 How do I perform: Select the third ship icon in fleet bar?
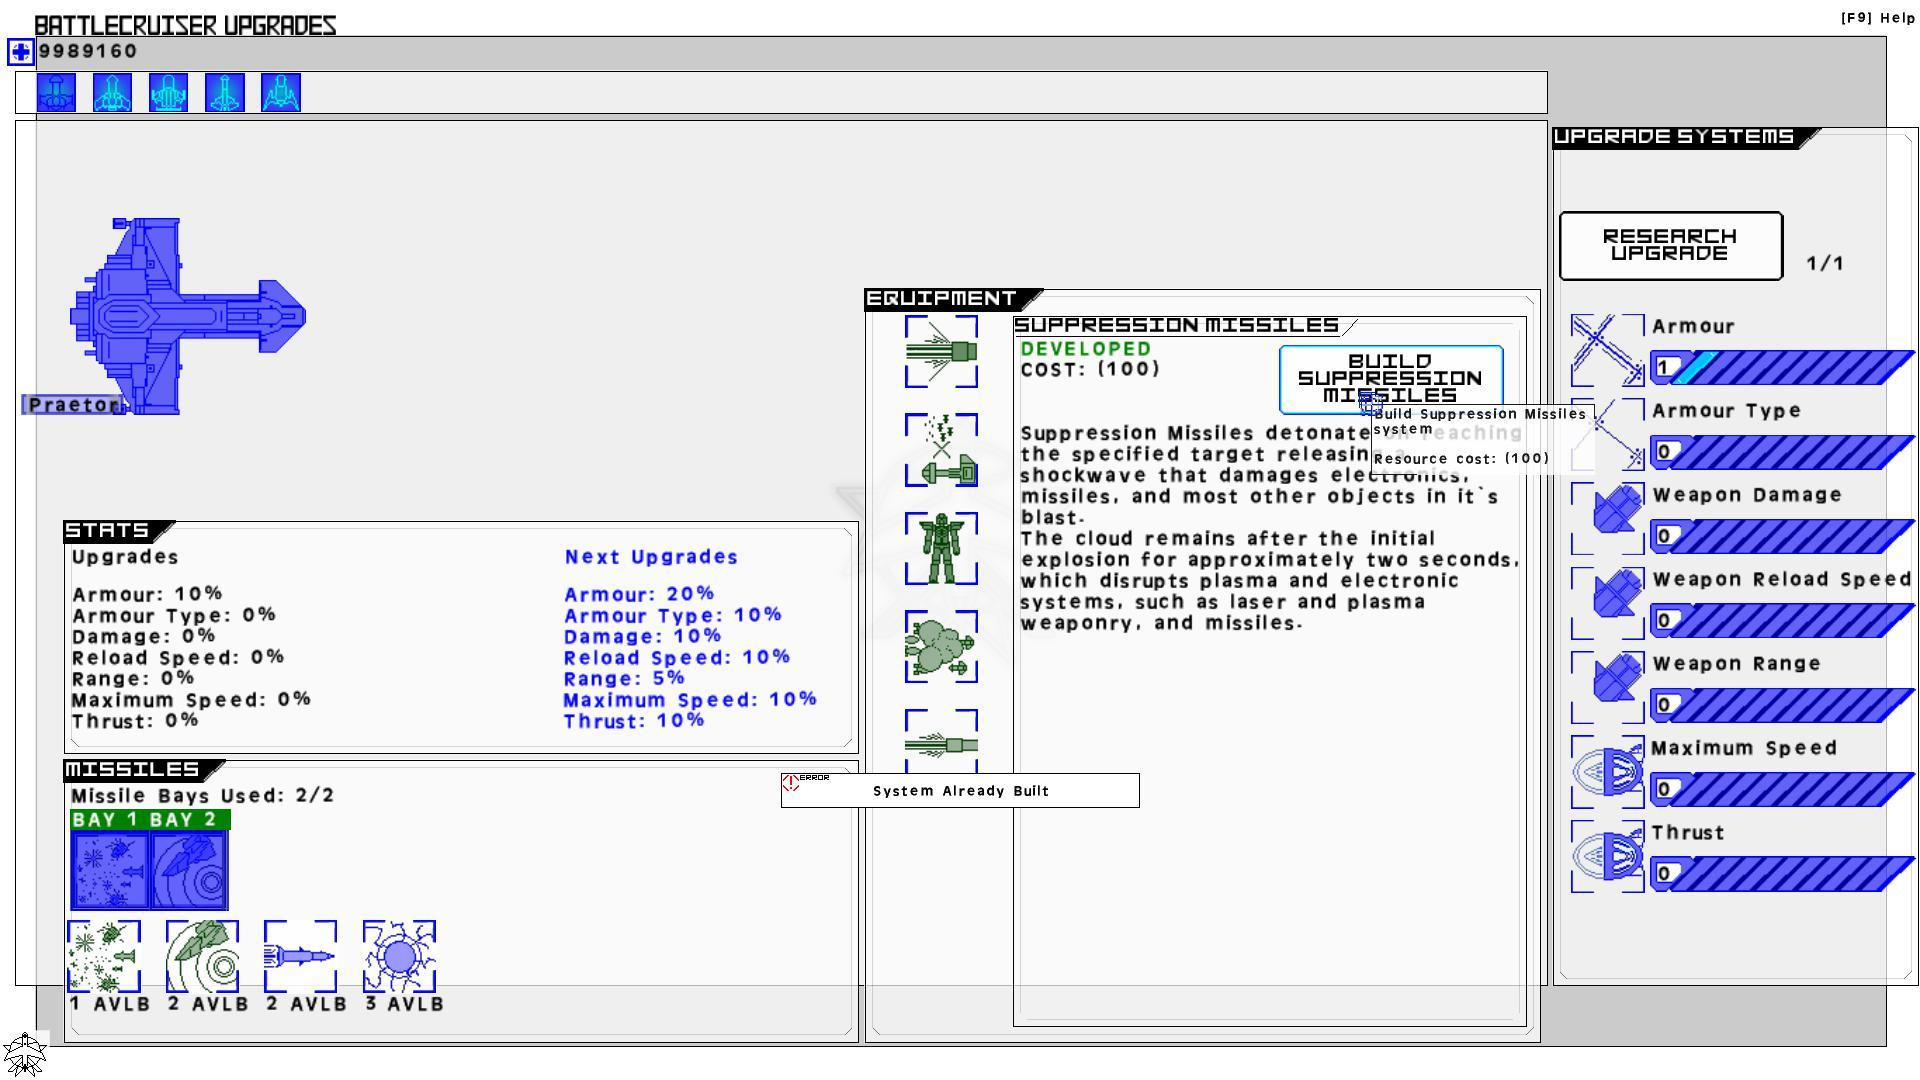[168, 93]
